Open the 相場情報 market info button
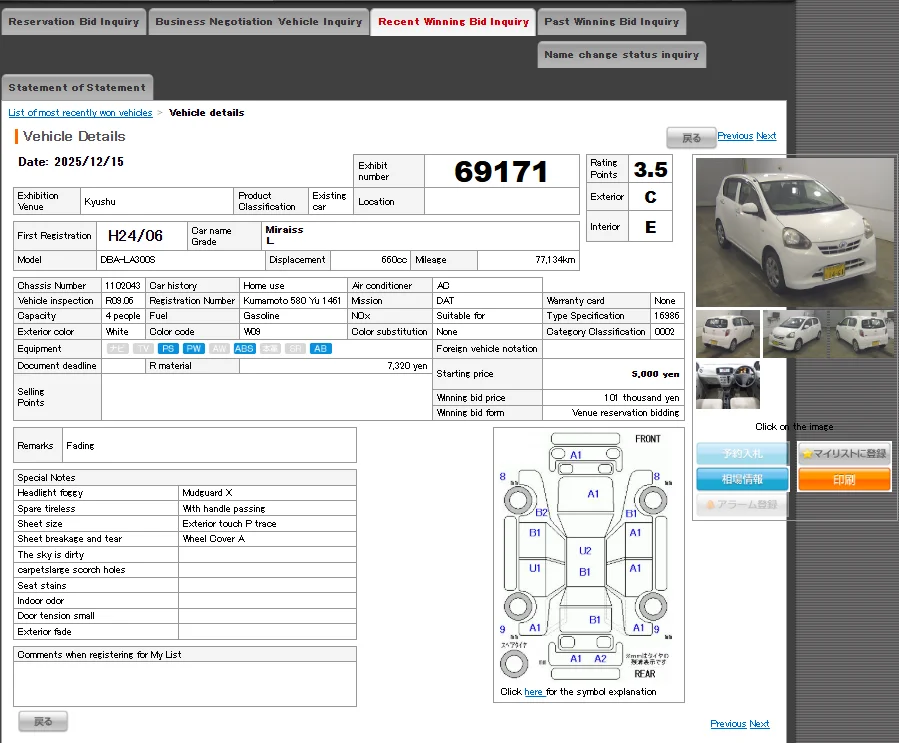This screenshot has width=899, height=743. [x=742, y=479]
